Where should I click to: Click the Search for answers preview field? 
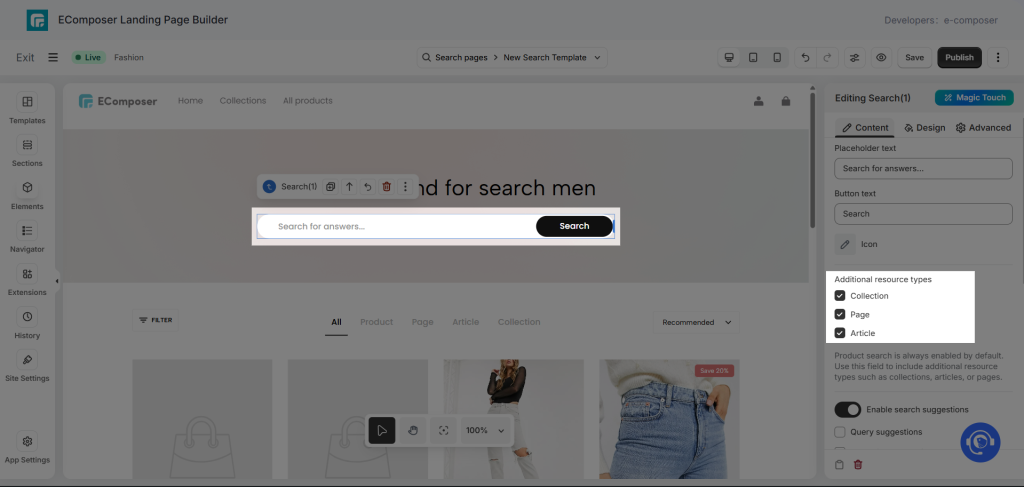397,227
